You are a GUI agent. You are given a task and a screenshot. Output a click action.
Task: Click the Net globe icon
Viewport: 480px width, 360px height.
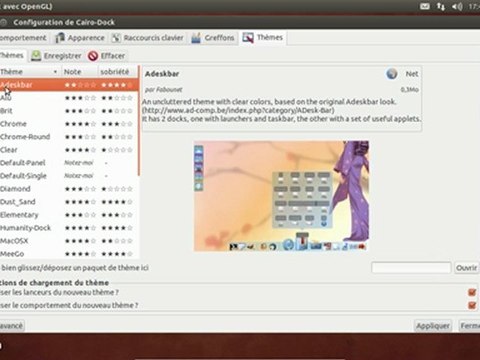pos(392,74)
